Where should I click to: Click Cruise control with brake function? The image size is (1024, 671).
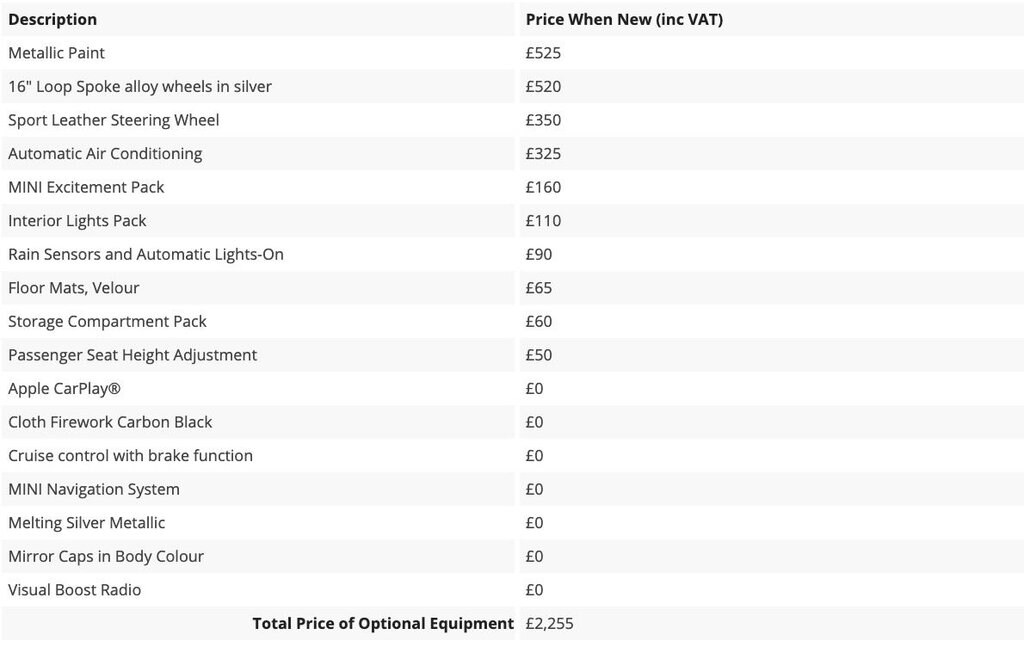point(130,455)
